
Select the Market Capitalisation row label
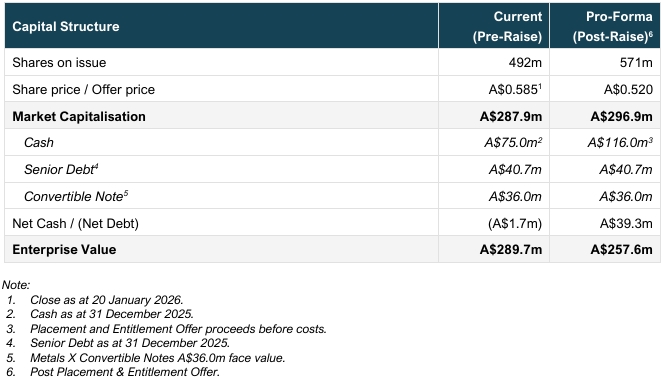click(x=79, y=116)
